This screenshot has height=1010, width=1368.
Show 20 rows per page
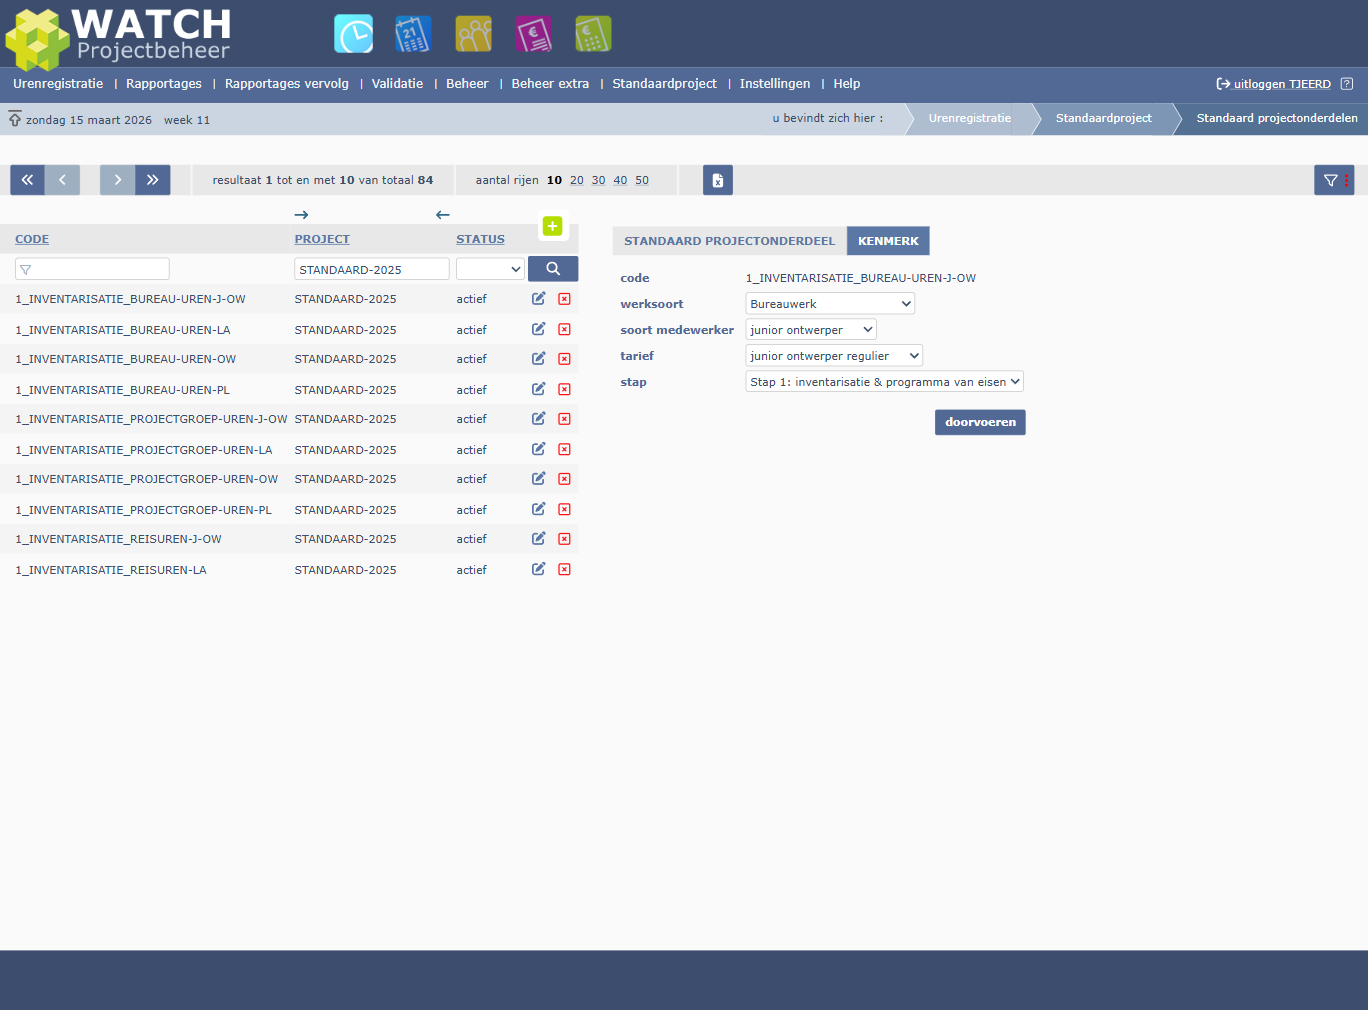point(576,180)
